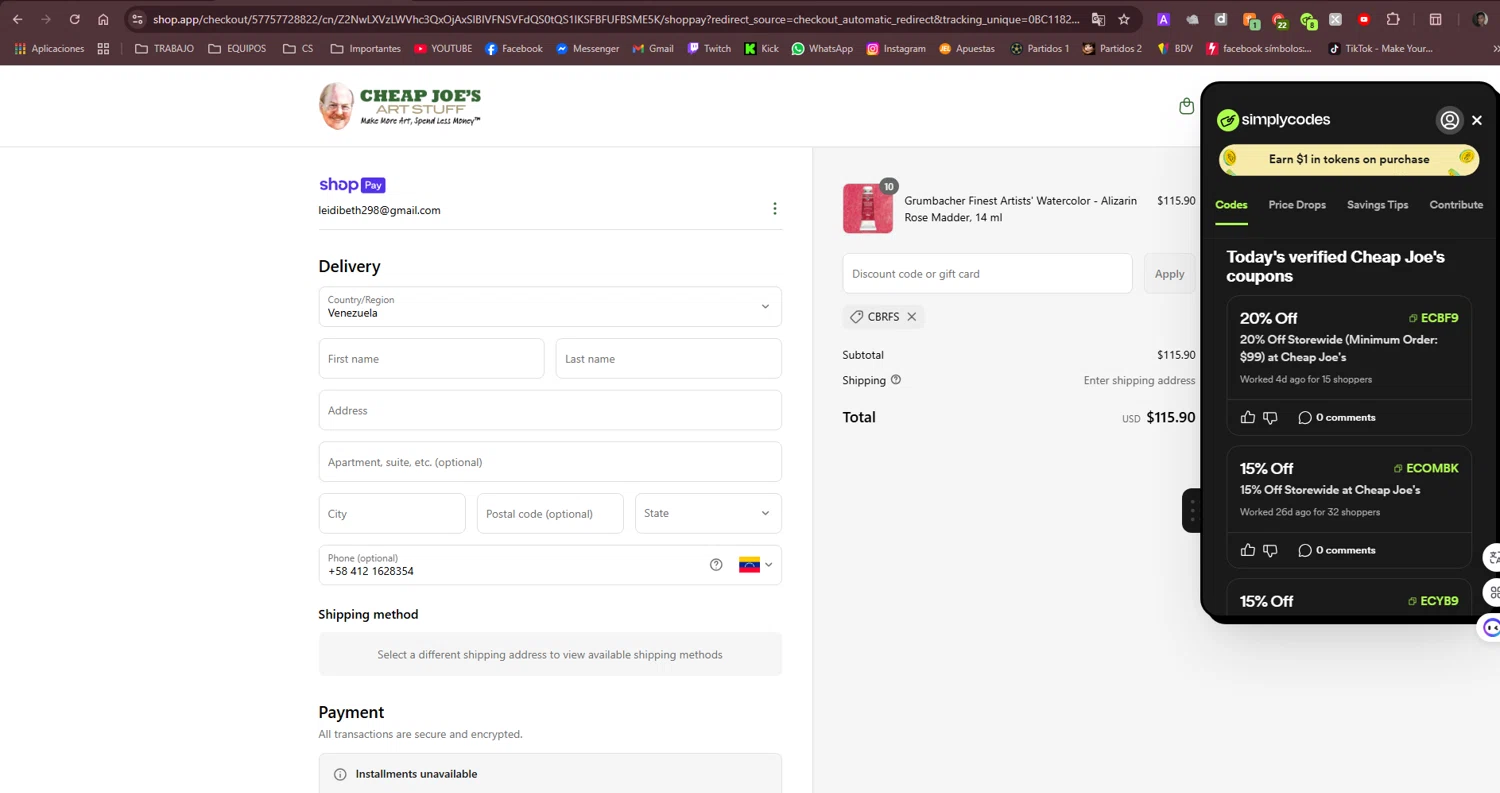
Task: Copy the ECBF9 coupon code
Action: click(1433, 318)
